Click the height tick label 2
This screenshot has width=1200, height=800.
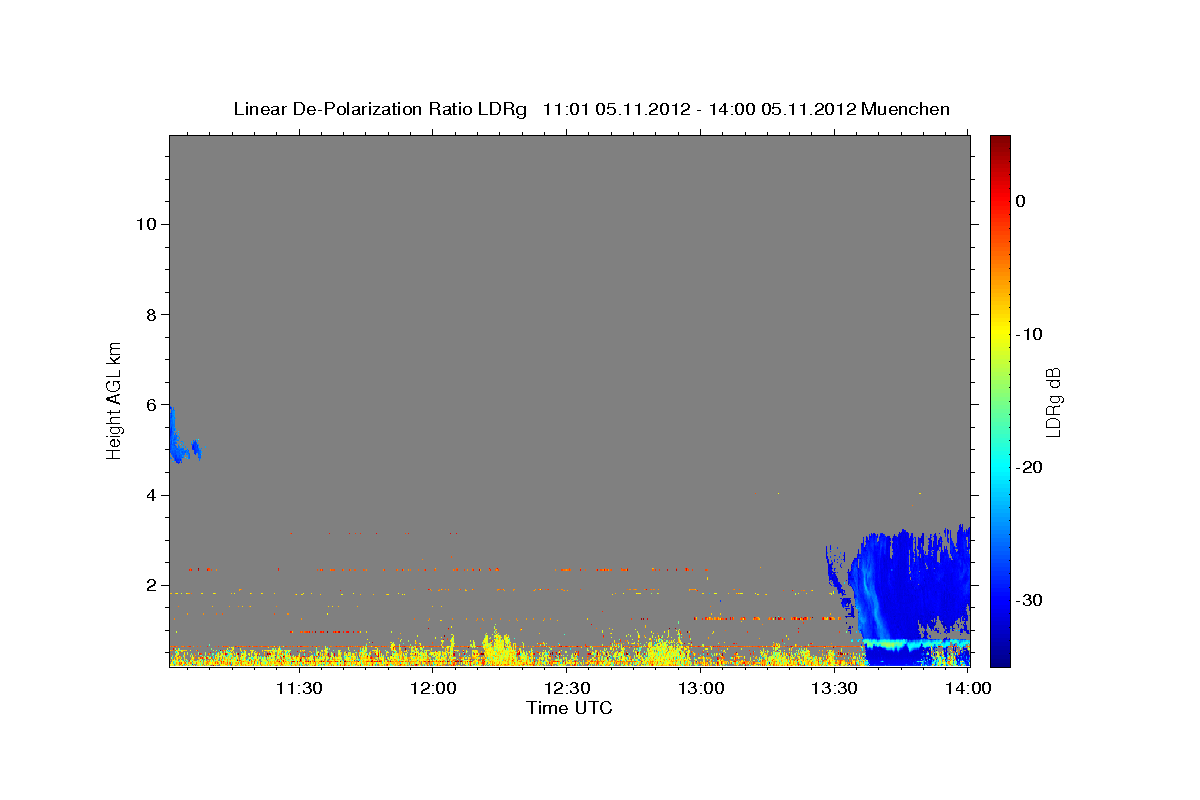coord(149,585)
